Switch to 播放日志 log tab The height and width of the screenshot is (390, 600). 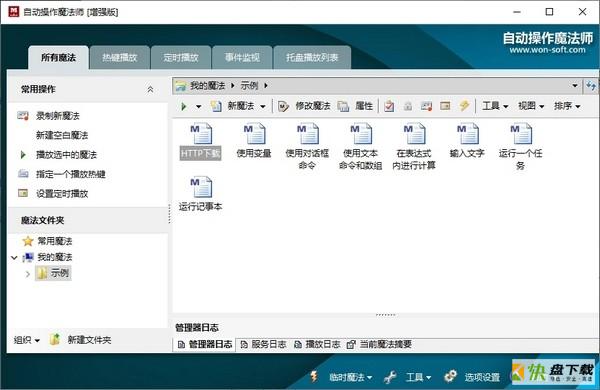coord(317,344)
